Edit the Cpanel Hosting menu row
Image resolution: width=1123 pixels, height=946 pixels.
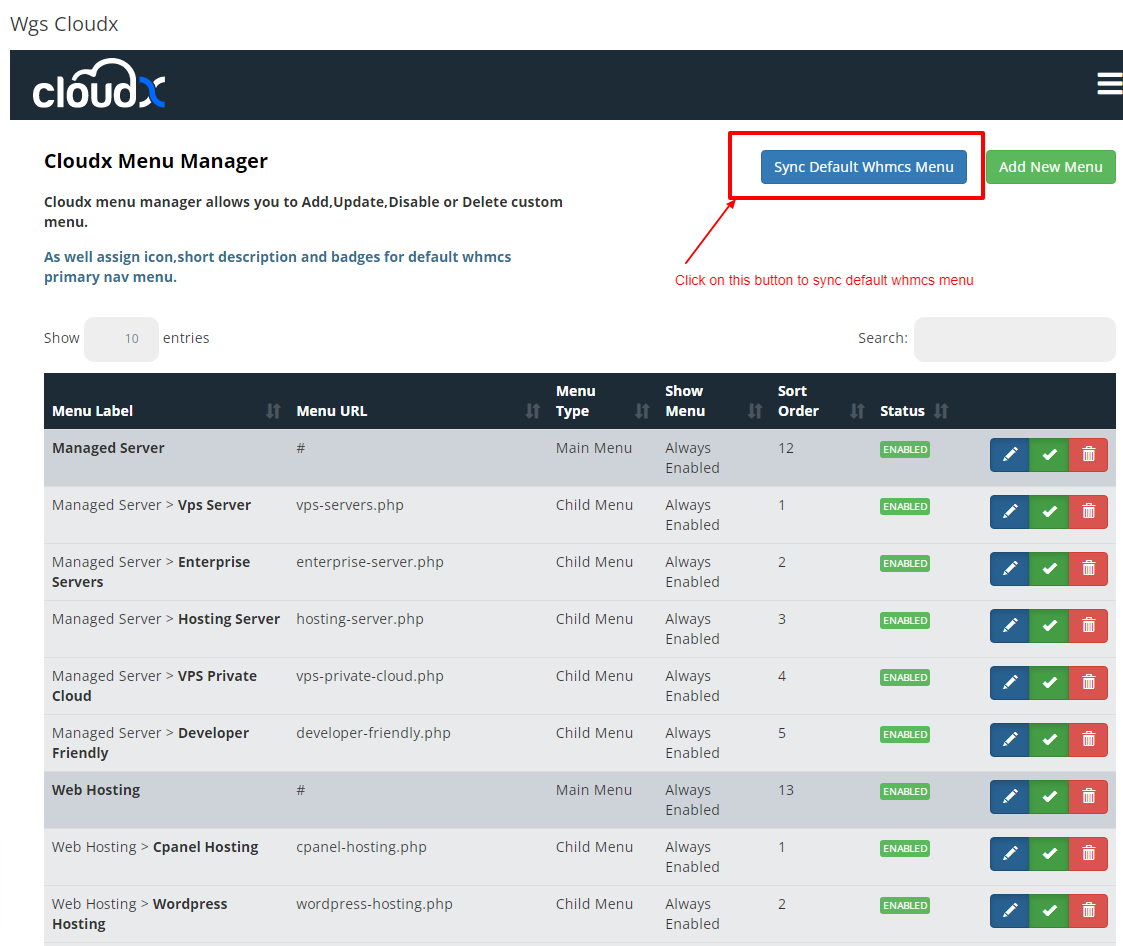tap(1010, 853)
